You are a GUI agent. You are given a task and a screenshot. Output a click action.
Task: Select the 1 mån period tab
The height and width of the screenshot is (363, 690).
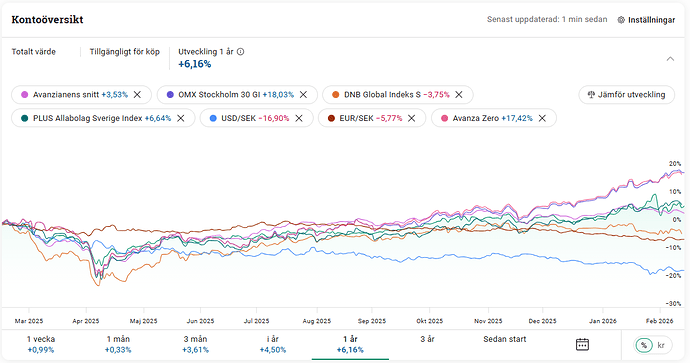(118, 345)
